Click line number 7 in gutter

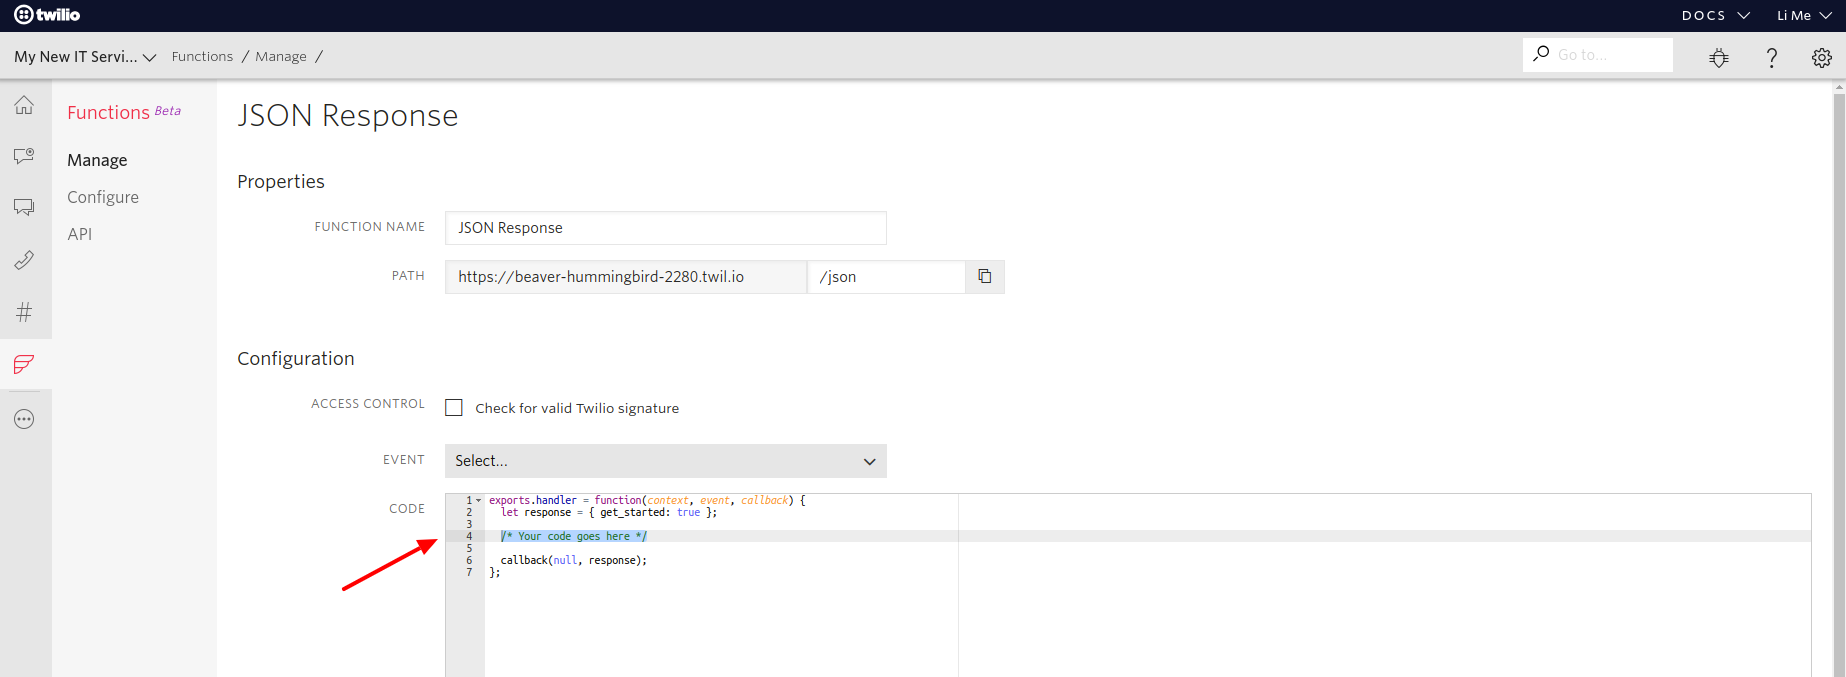click(x=469, y=573)
